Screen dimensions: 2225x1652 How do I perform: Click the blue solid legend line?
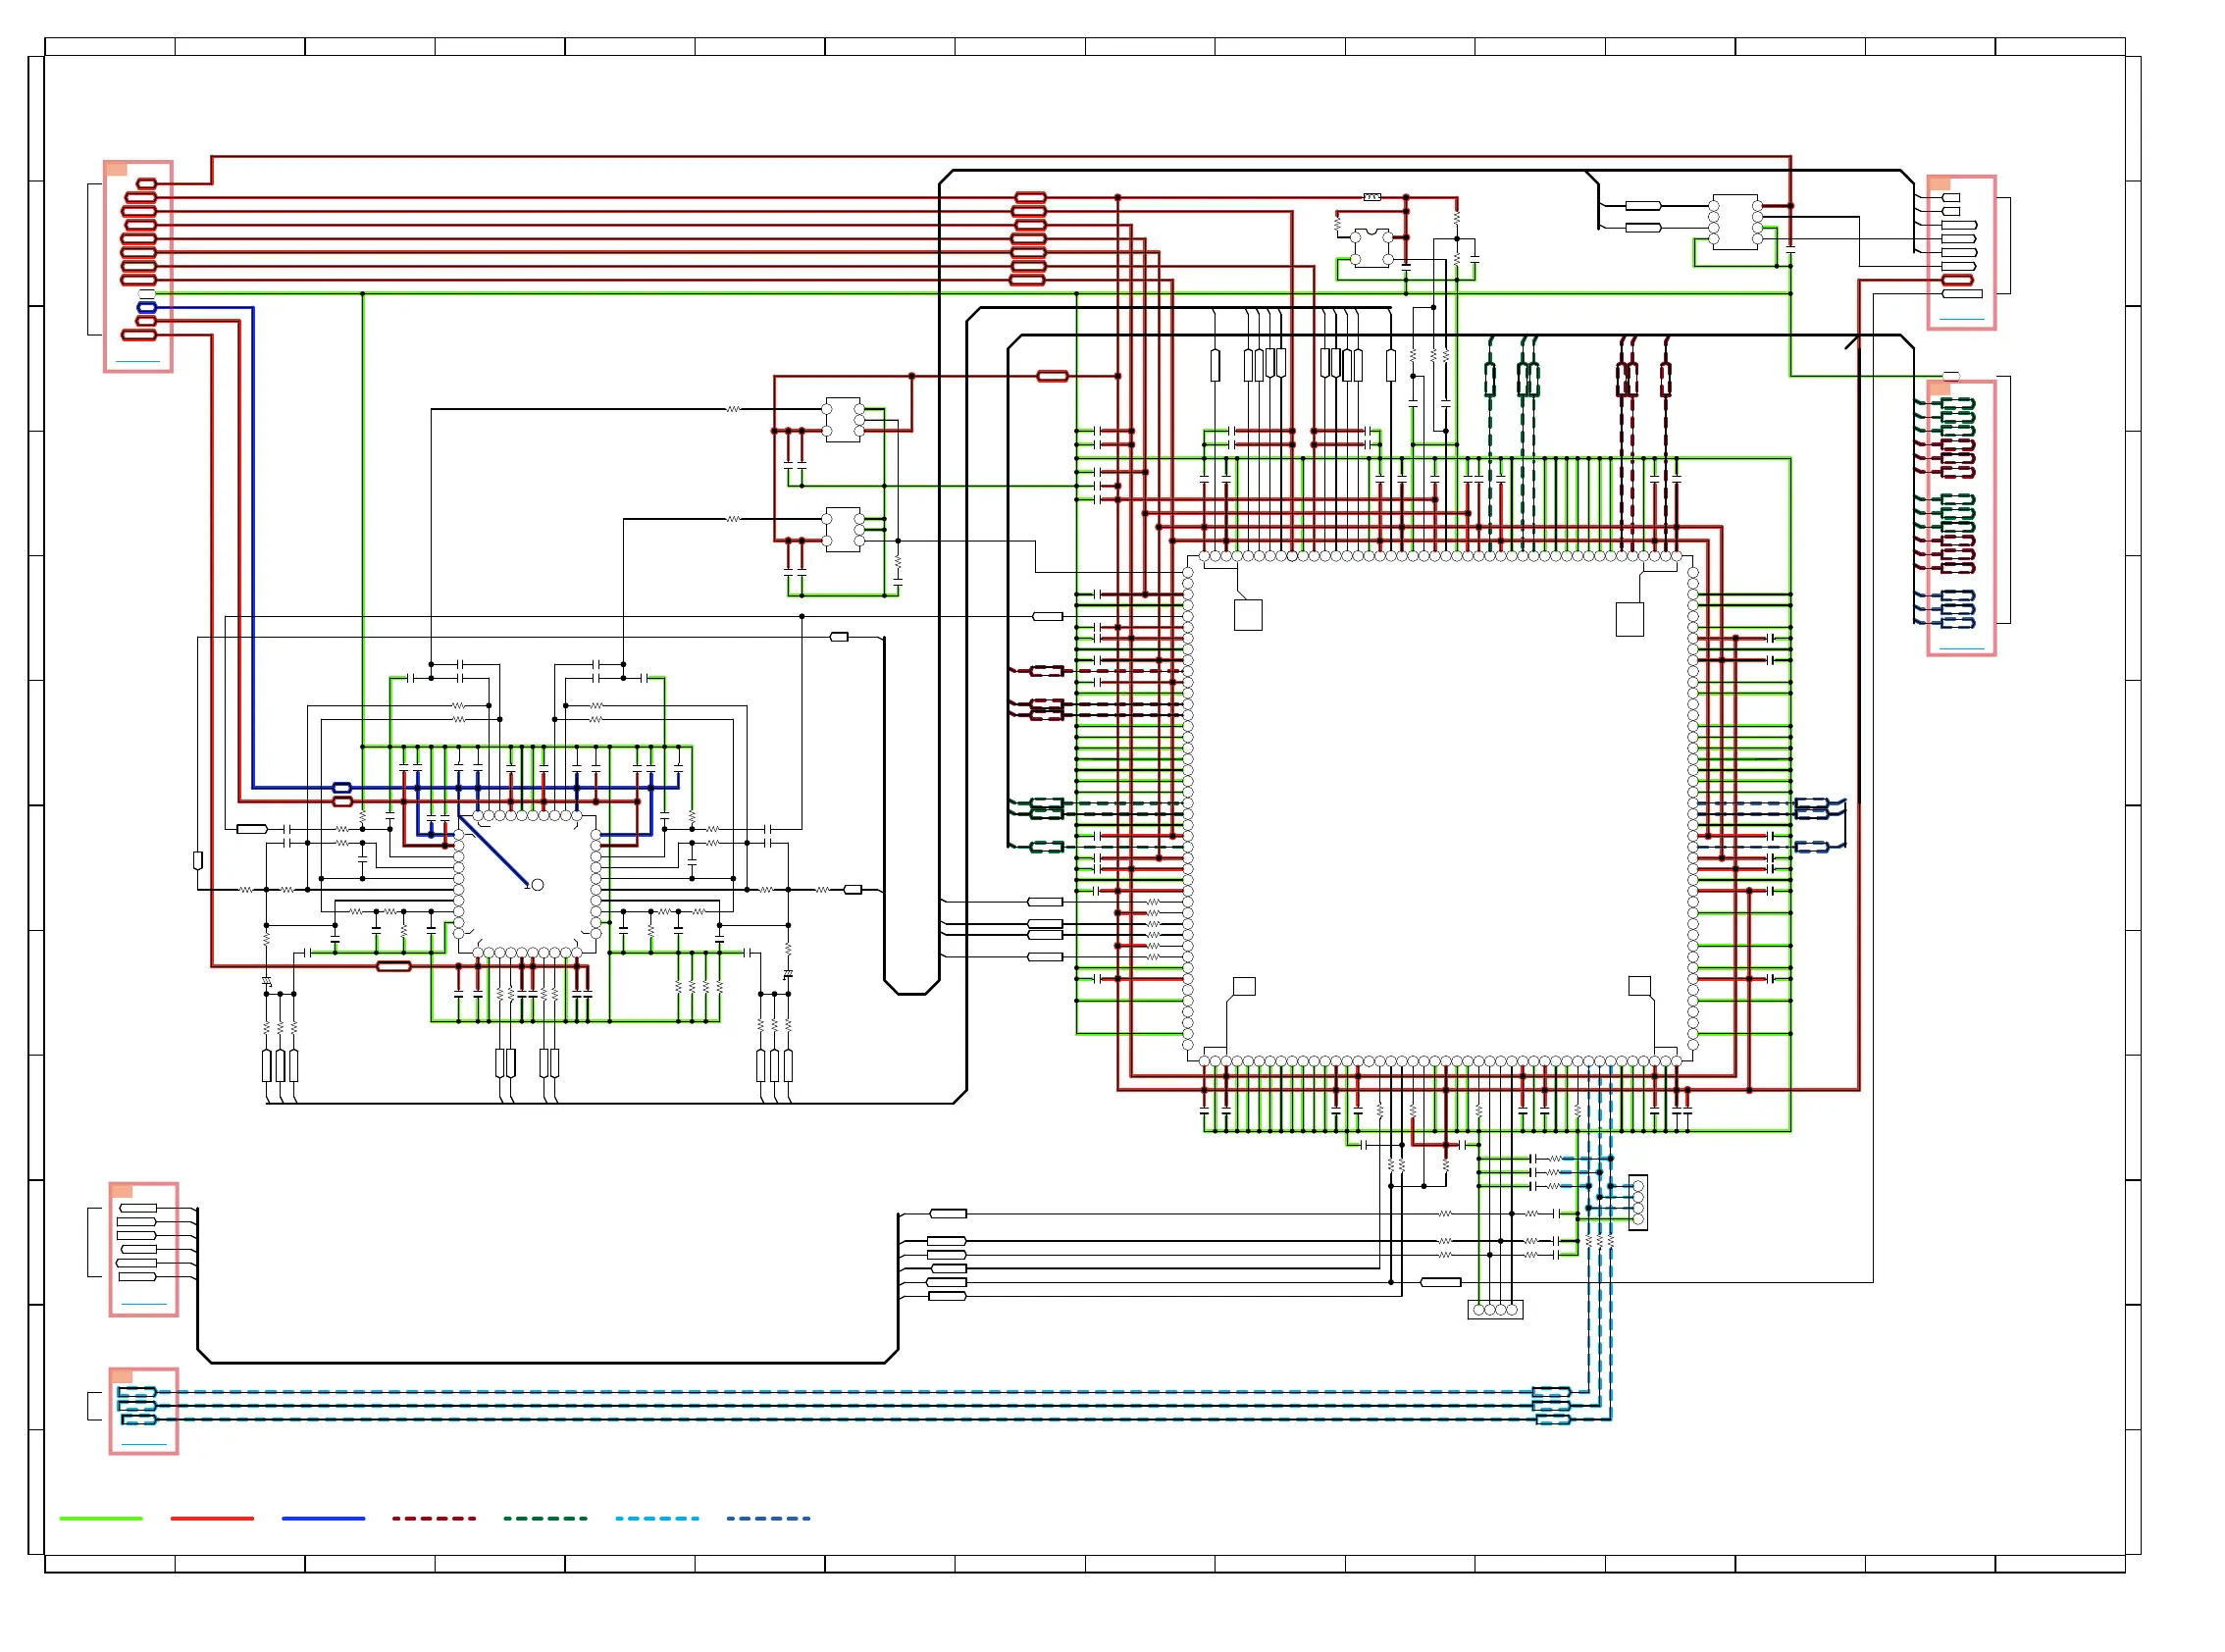click(x=323, y=1519)
